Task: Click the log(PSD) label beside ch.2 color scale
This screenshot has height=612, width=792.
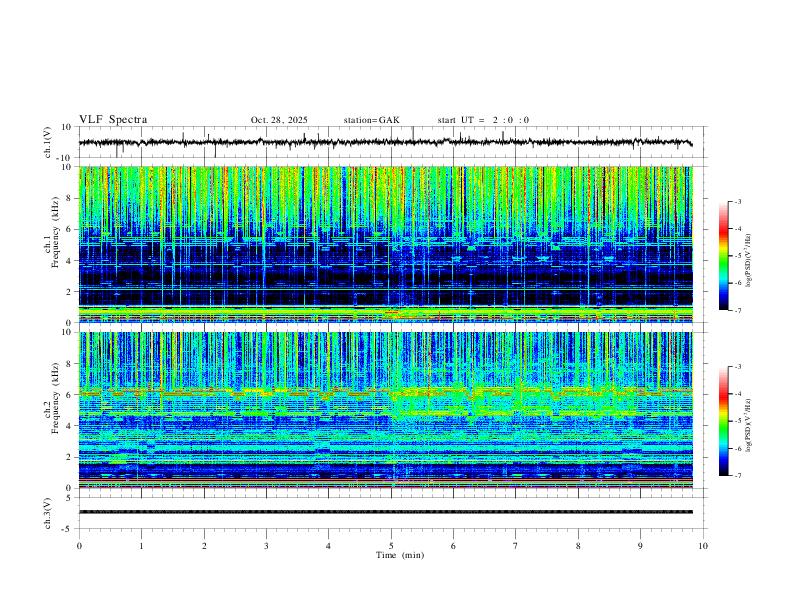Action: pos(748,425)
